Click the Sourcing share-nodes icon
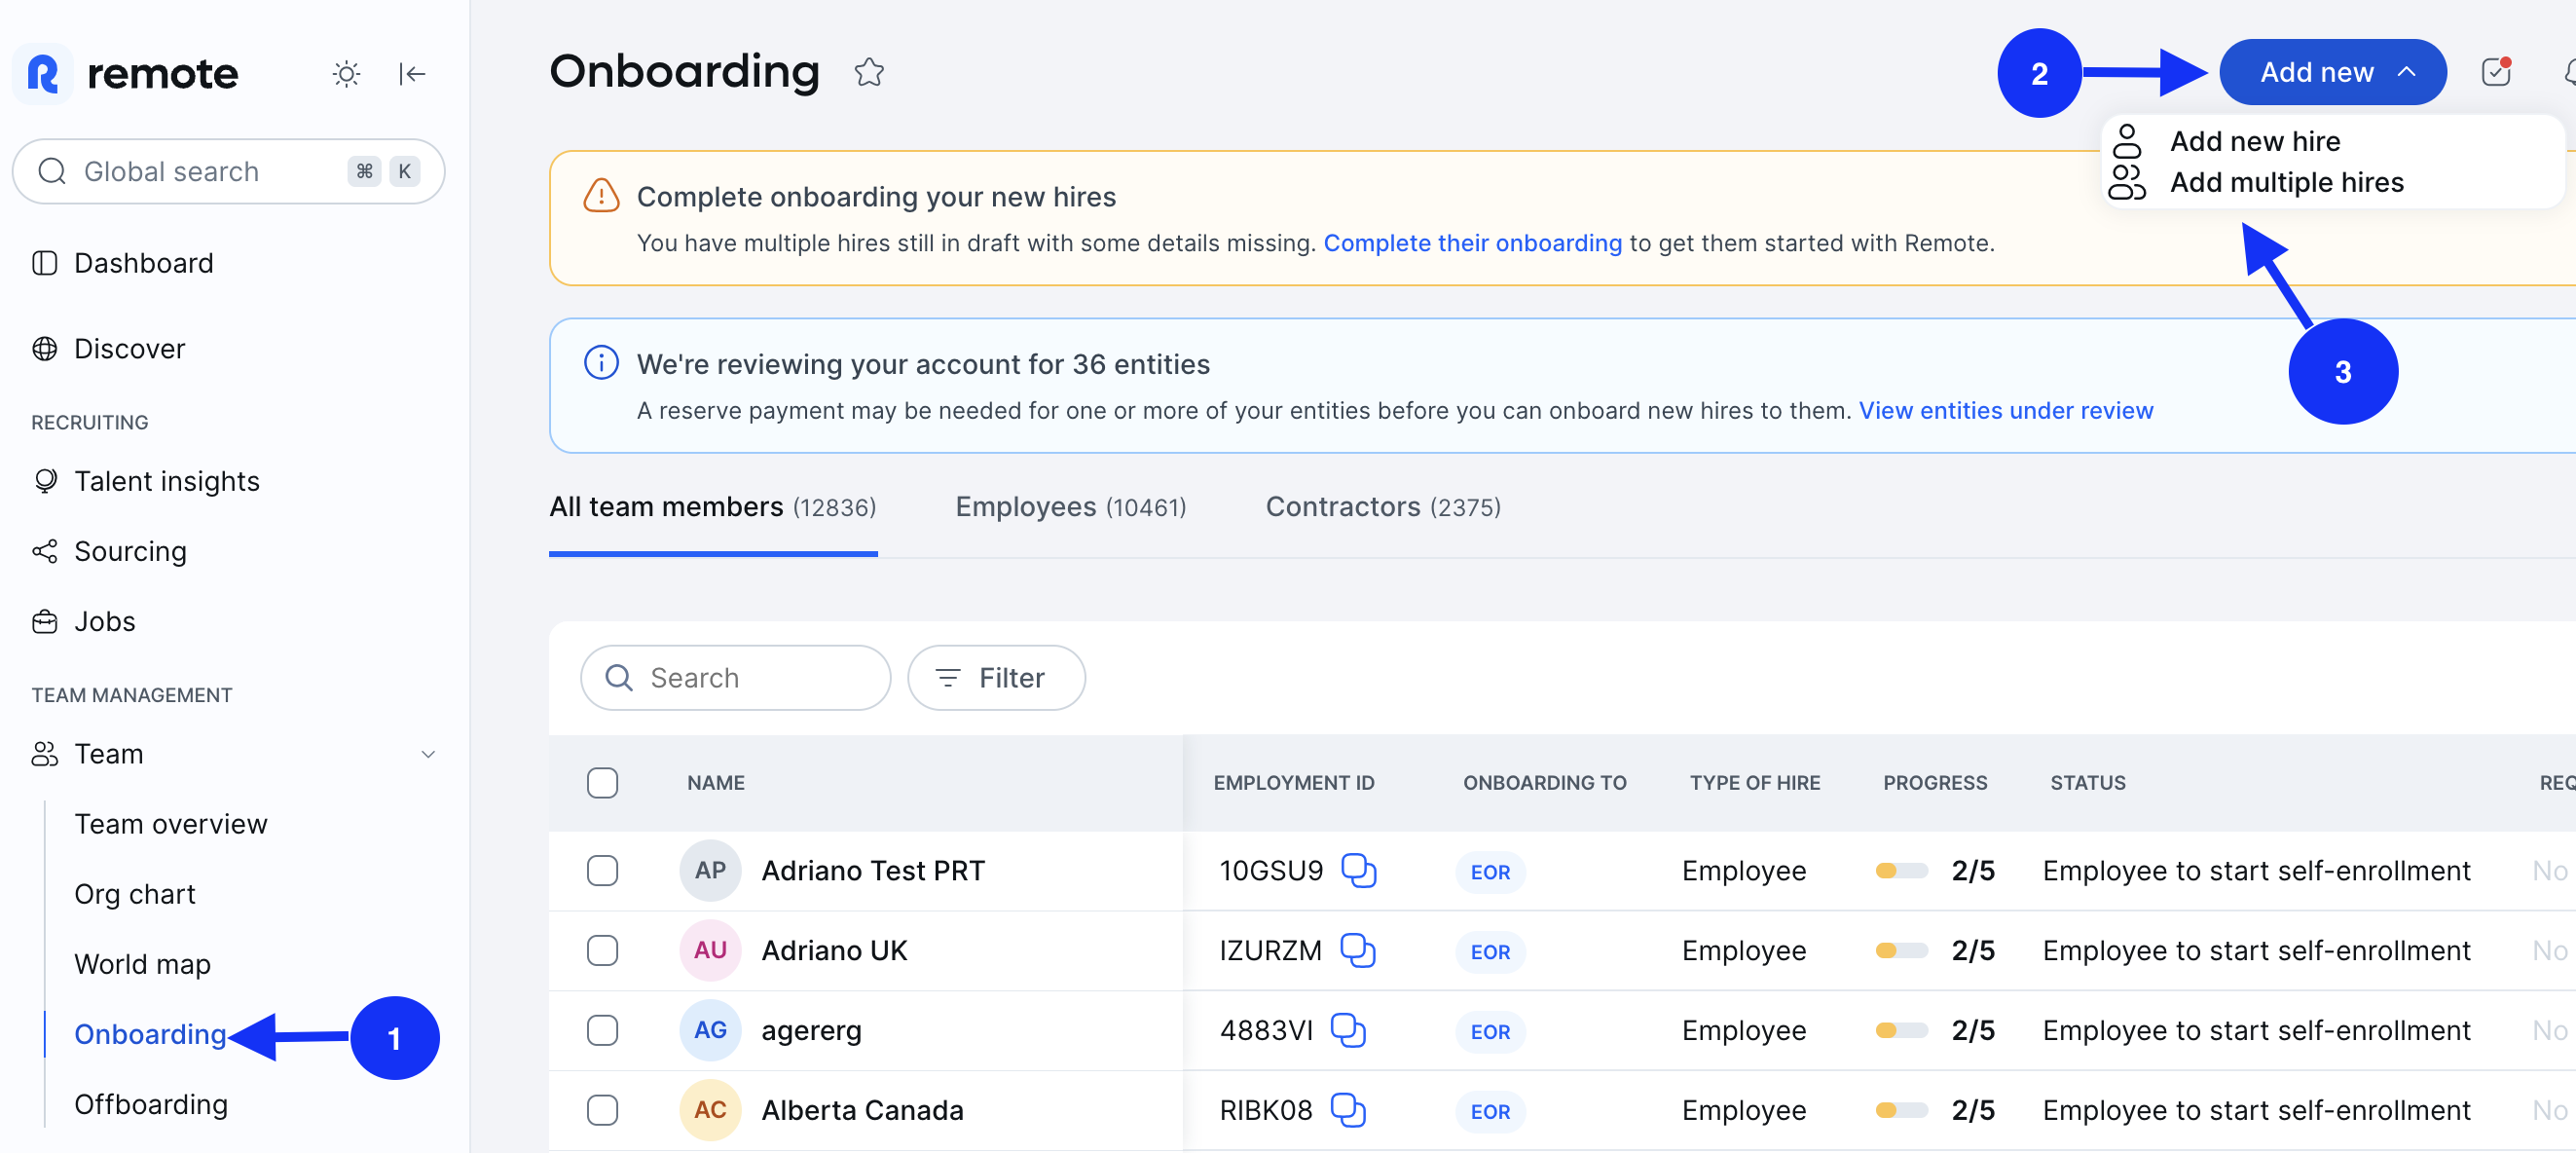This screenshot has height=1153, width=2576. (x=45, y=551)
